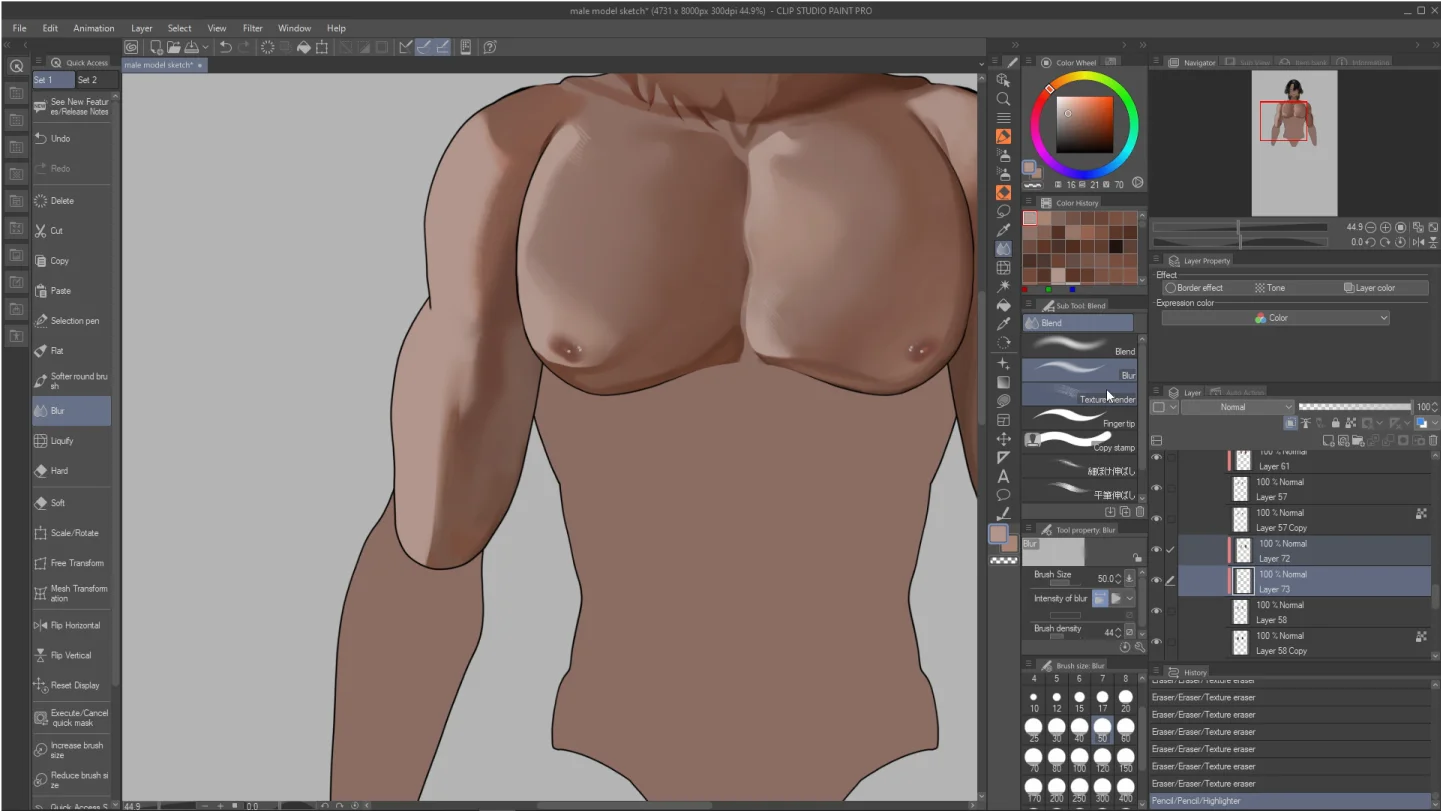Open the Sub Tool panel menu

pos(1028,305)
